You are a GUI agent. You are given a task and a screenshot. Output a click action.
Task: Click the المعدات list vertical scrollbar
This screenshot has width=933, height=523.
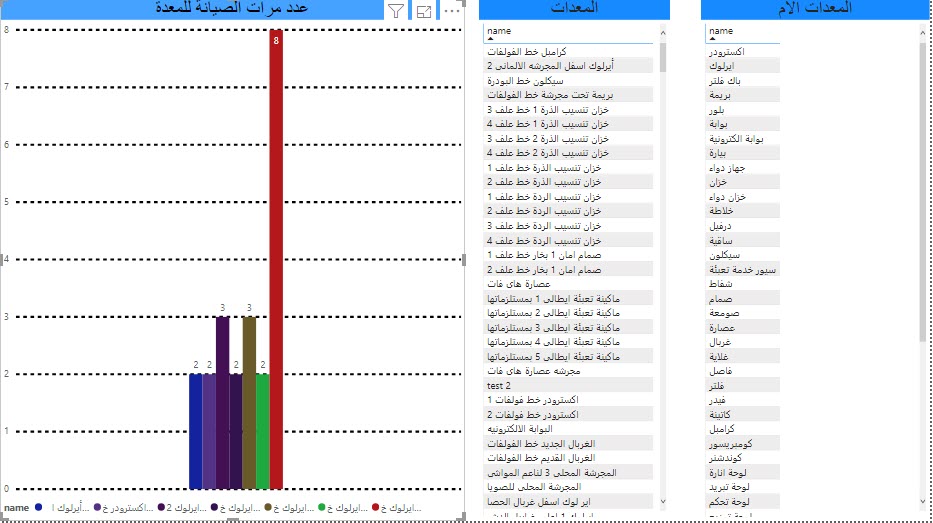point(663,57)
